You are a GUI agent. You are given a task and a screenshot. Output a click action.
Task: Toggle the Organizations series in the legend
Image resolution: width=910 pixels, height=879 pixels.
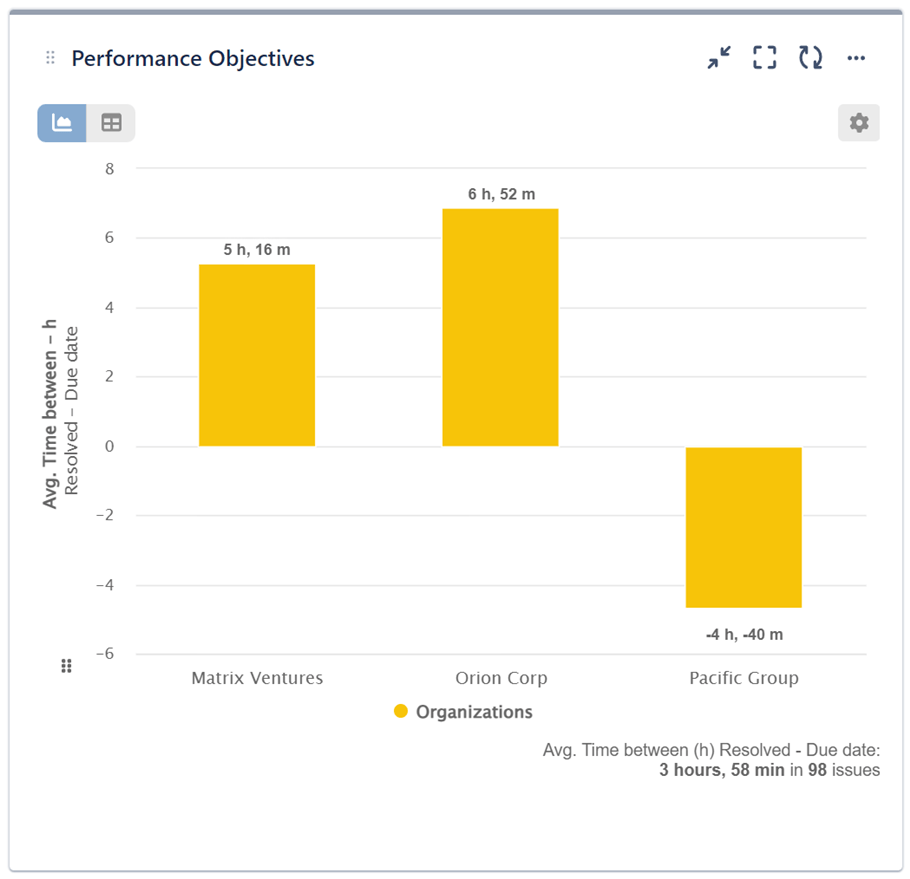coord(464,711)
